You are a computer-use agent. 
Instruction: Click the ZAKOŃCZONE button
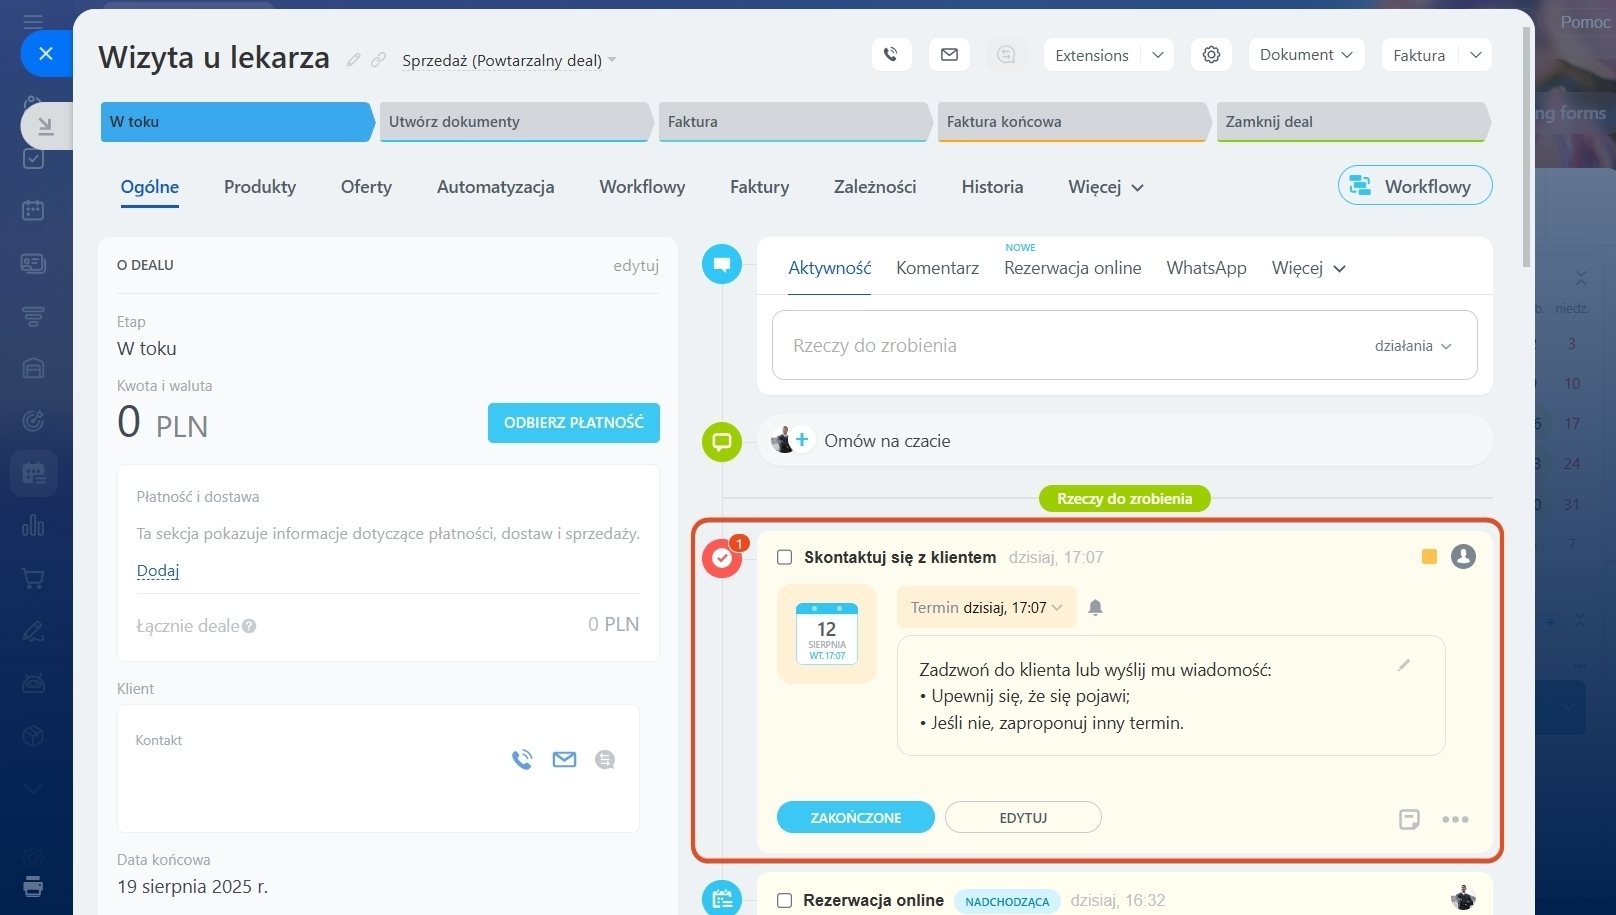[x=855, y=818]
